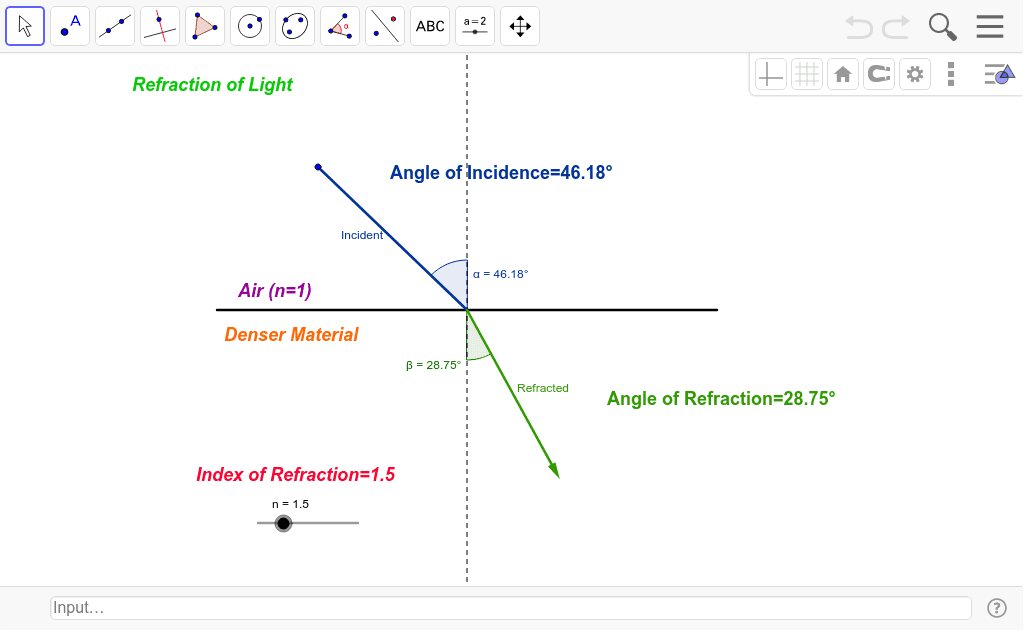This screenshot has width=1024, height=631.
Task: Select the Slider a=2 tool
Action: 475,26
